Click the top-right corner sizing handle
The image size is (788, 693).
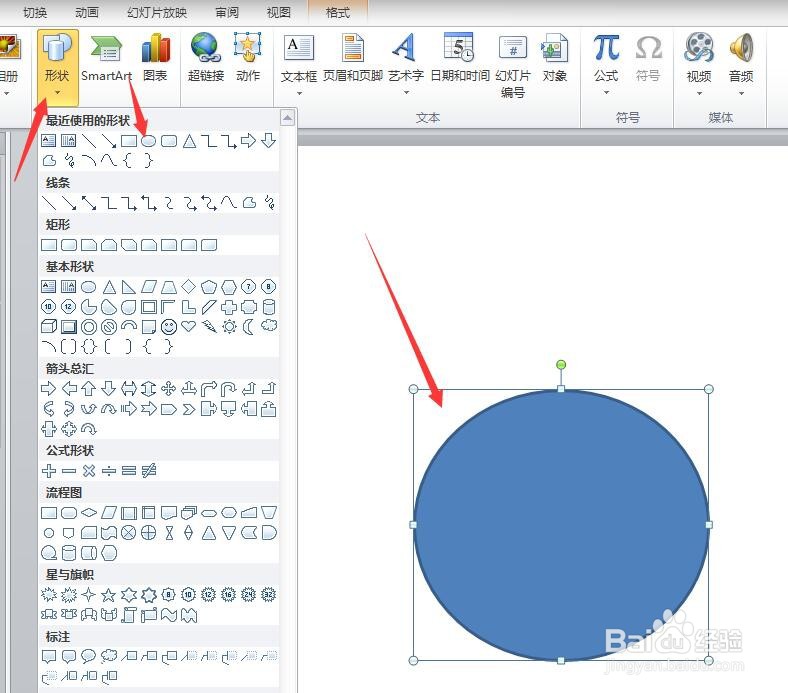point(709,389)
